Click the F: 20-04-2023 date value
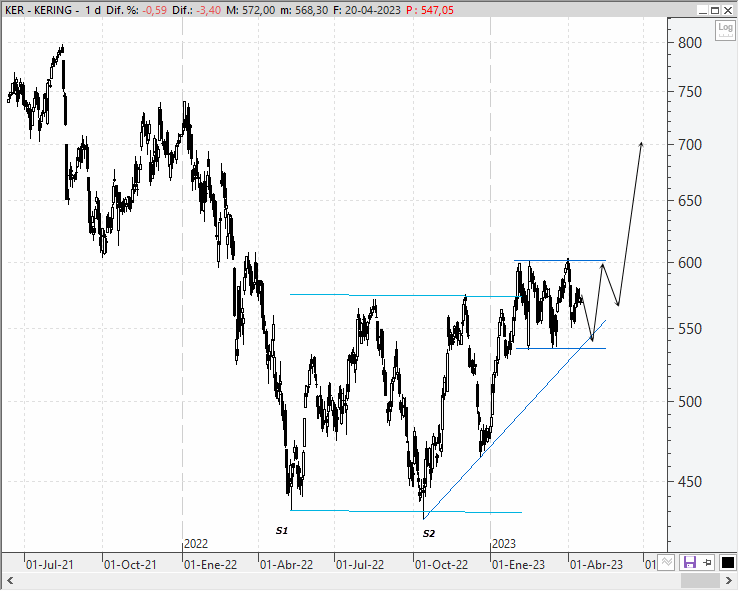Screen dimensions: 739x591 pos(367,10)
